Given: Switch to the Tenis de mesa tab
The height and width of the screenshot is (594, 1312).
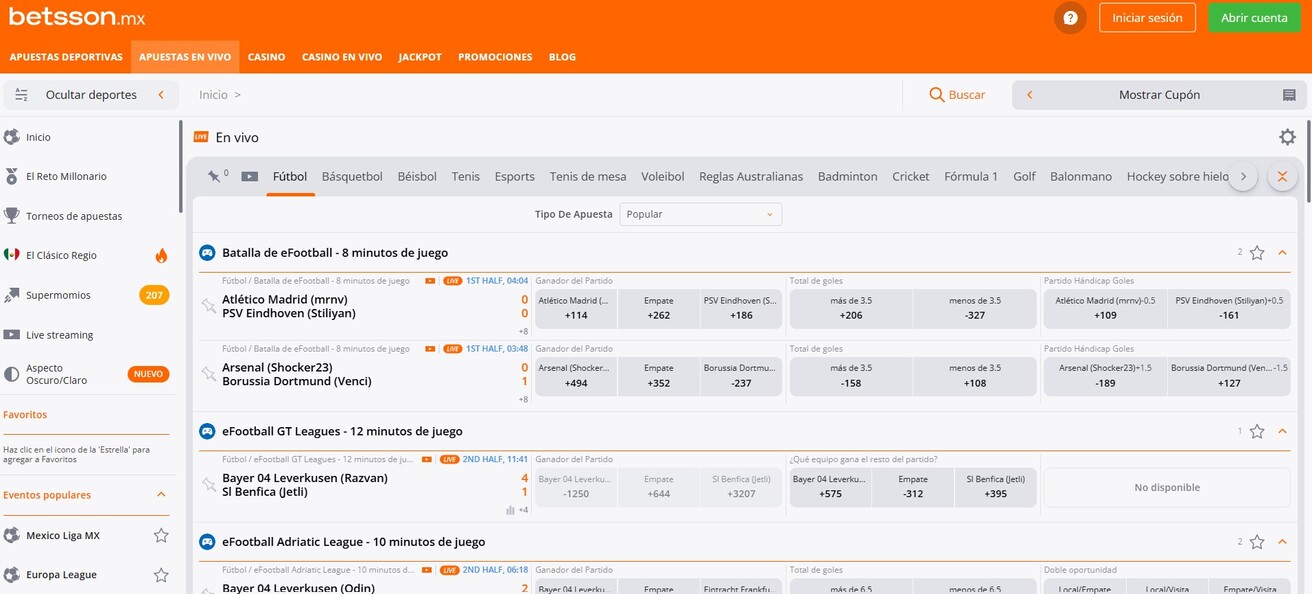Looking at the screenshot, I should [x=588, y=176].
